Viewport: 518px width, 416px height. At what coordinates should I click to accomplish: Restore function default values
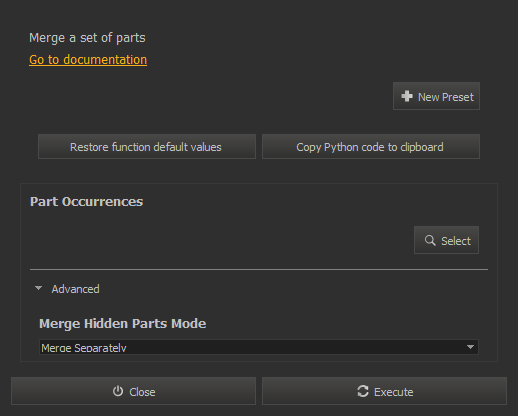(147, 147)
